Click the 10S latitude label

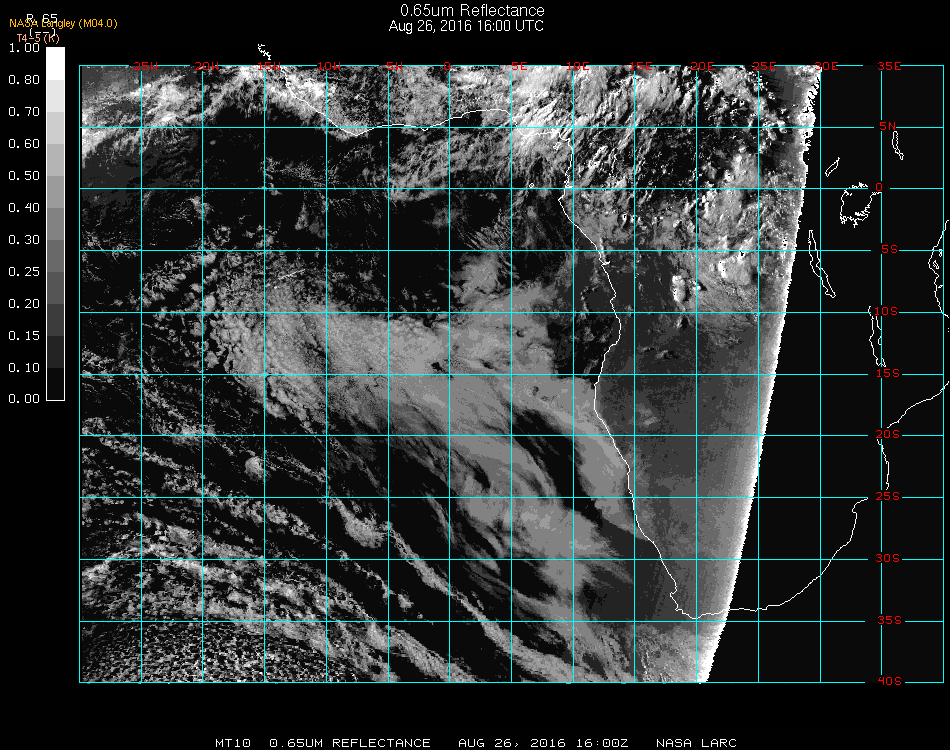pos(886,311)
